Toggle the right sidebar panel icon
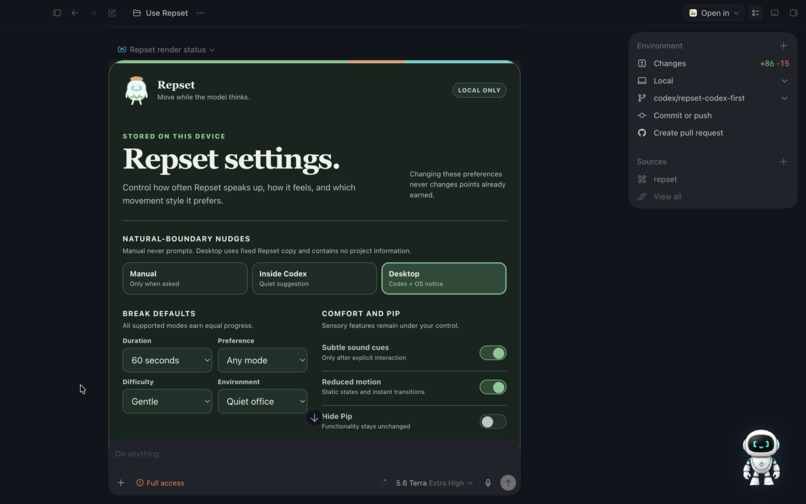Screen dimensions: 806x504 coord(794,13)
